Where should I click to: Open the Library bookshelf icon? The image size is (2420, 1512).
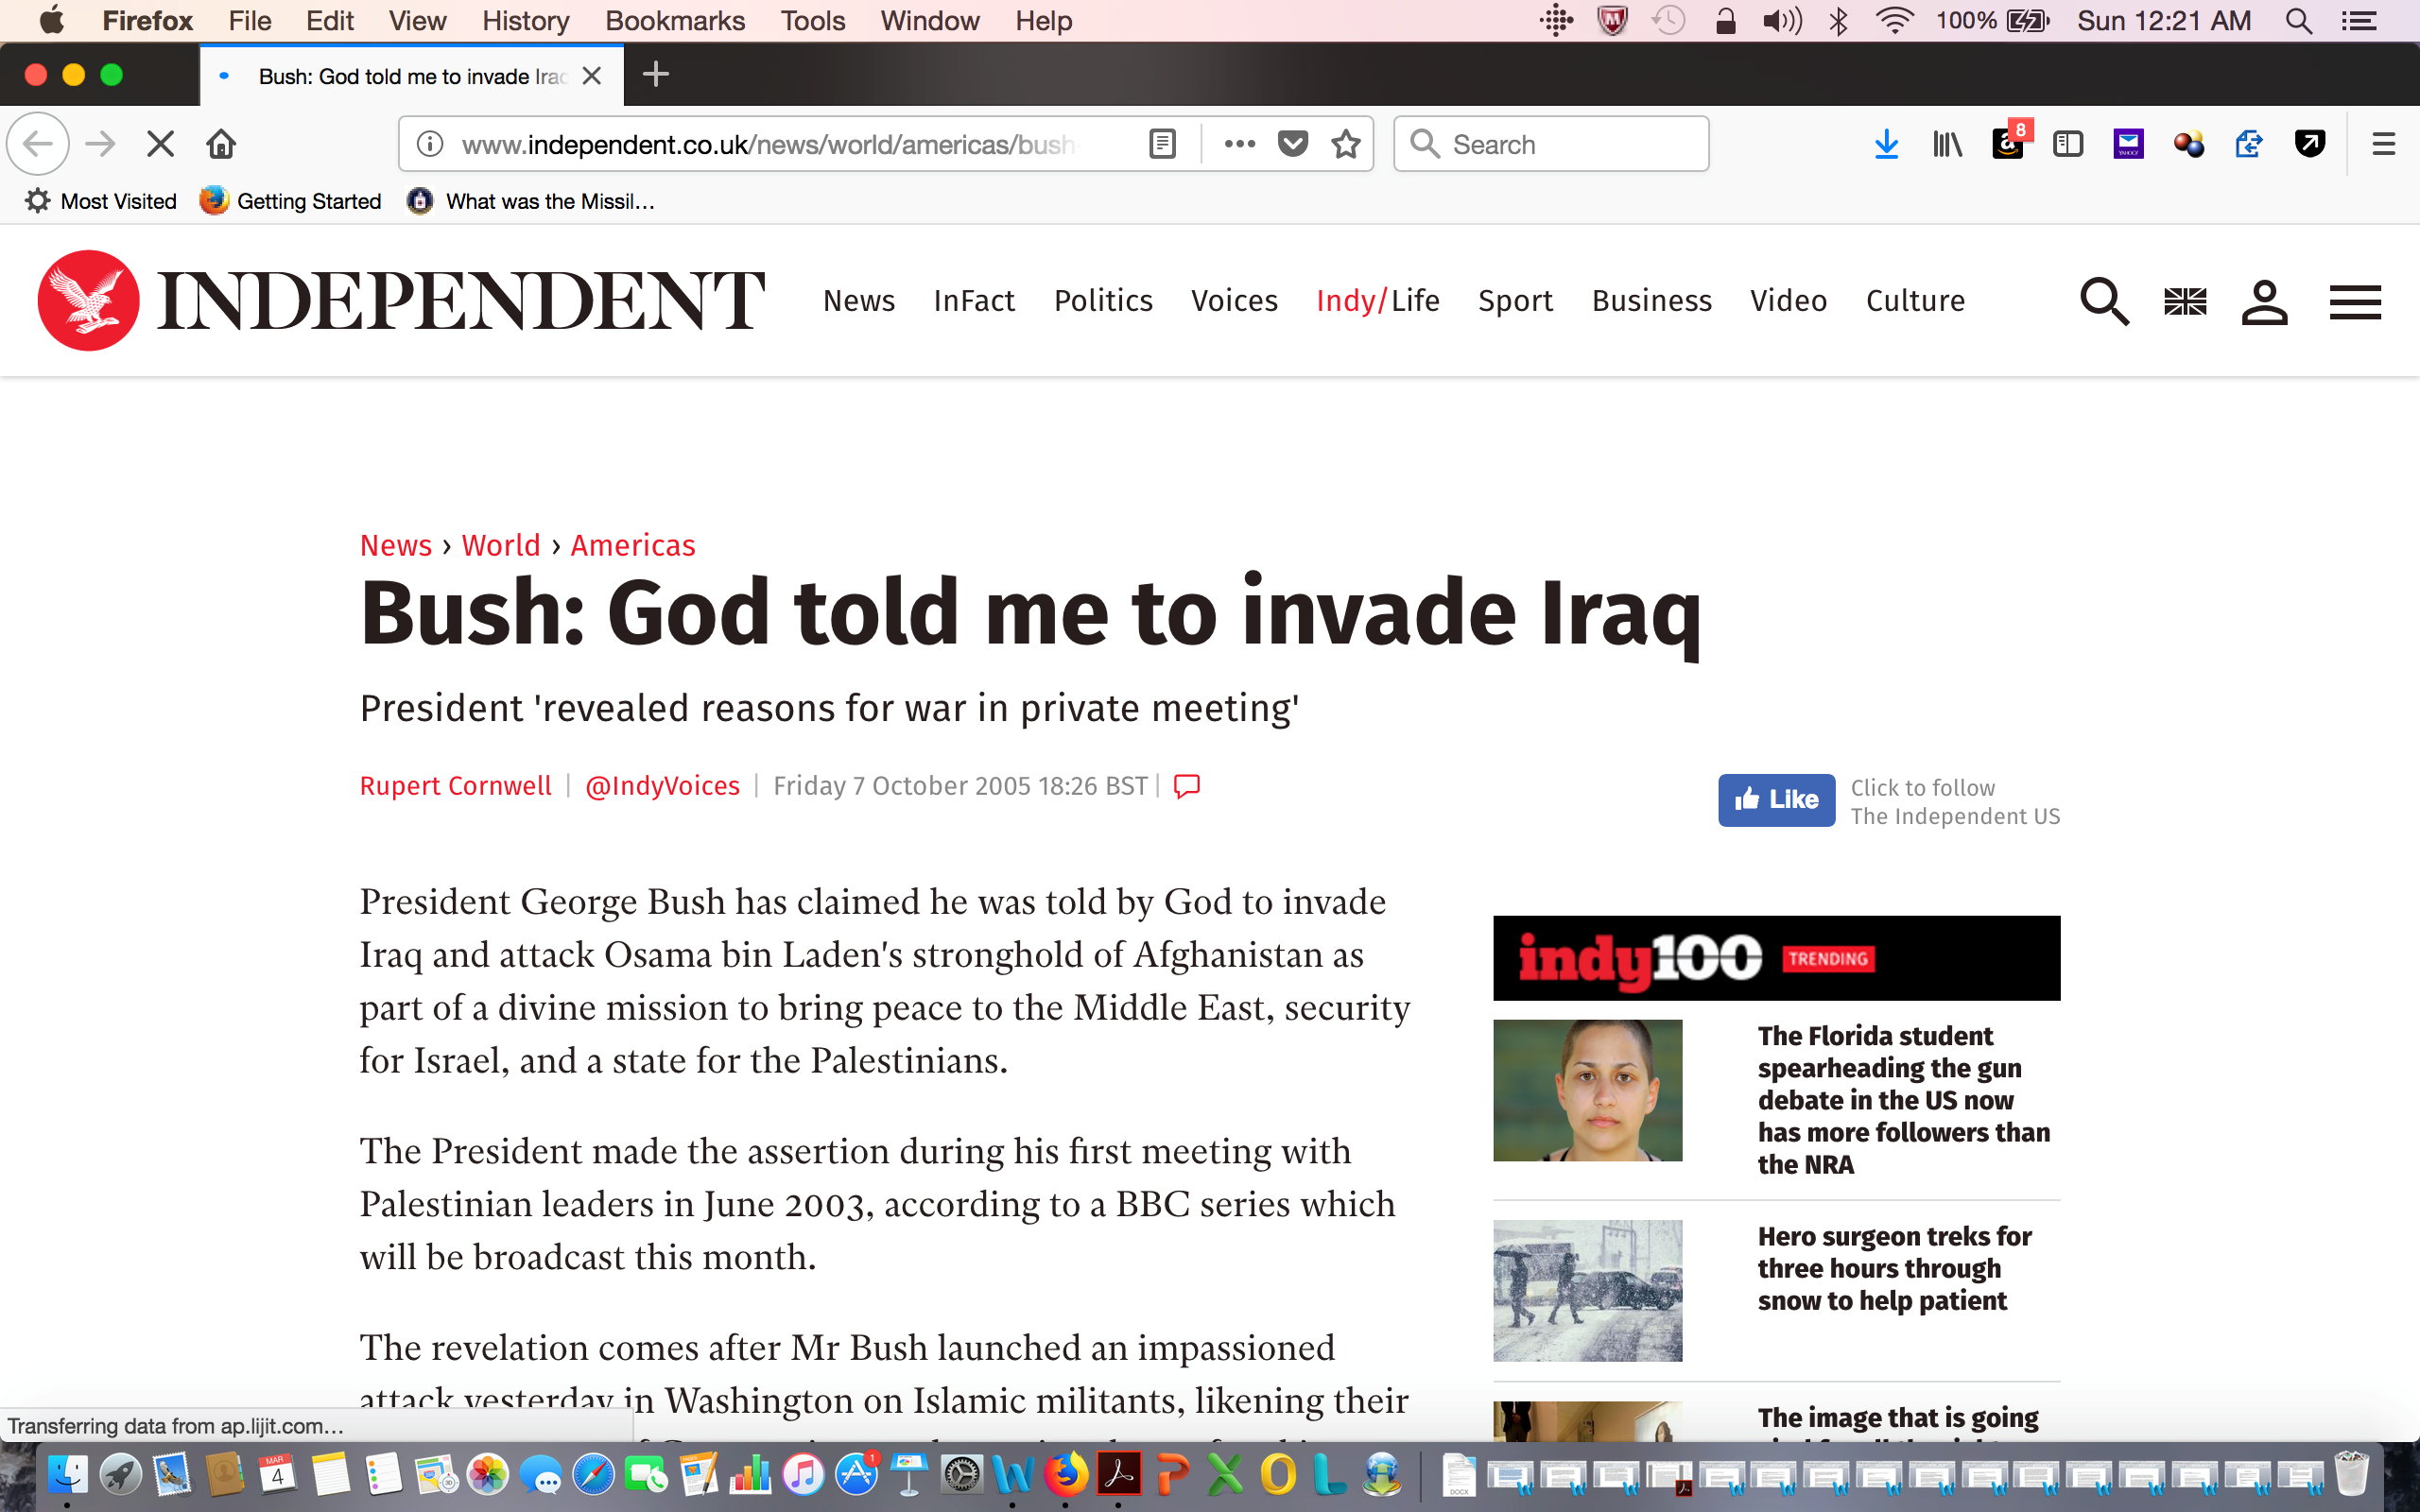pyautogui.click(x=1947, y=144)
